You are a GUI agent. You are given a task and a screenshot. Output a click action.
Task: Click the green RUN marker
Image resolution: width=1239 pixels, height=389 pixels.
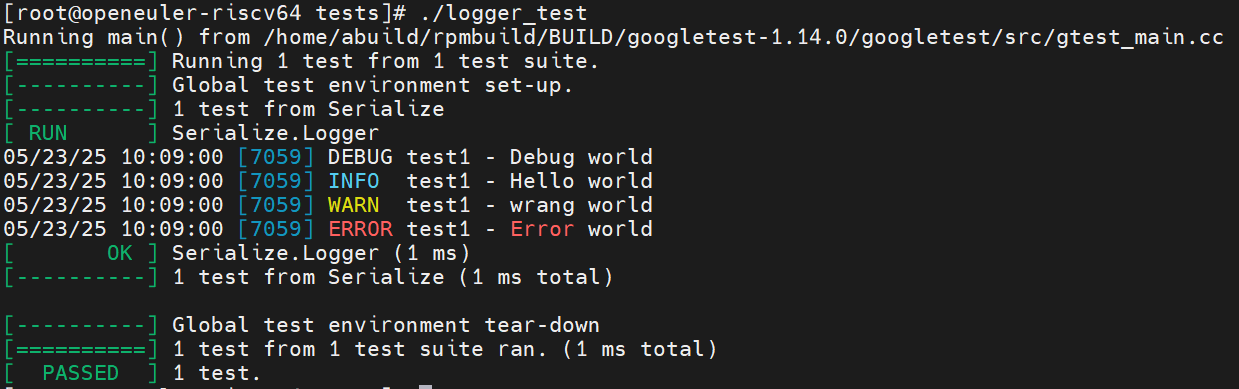(48, 132)
